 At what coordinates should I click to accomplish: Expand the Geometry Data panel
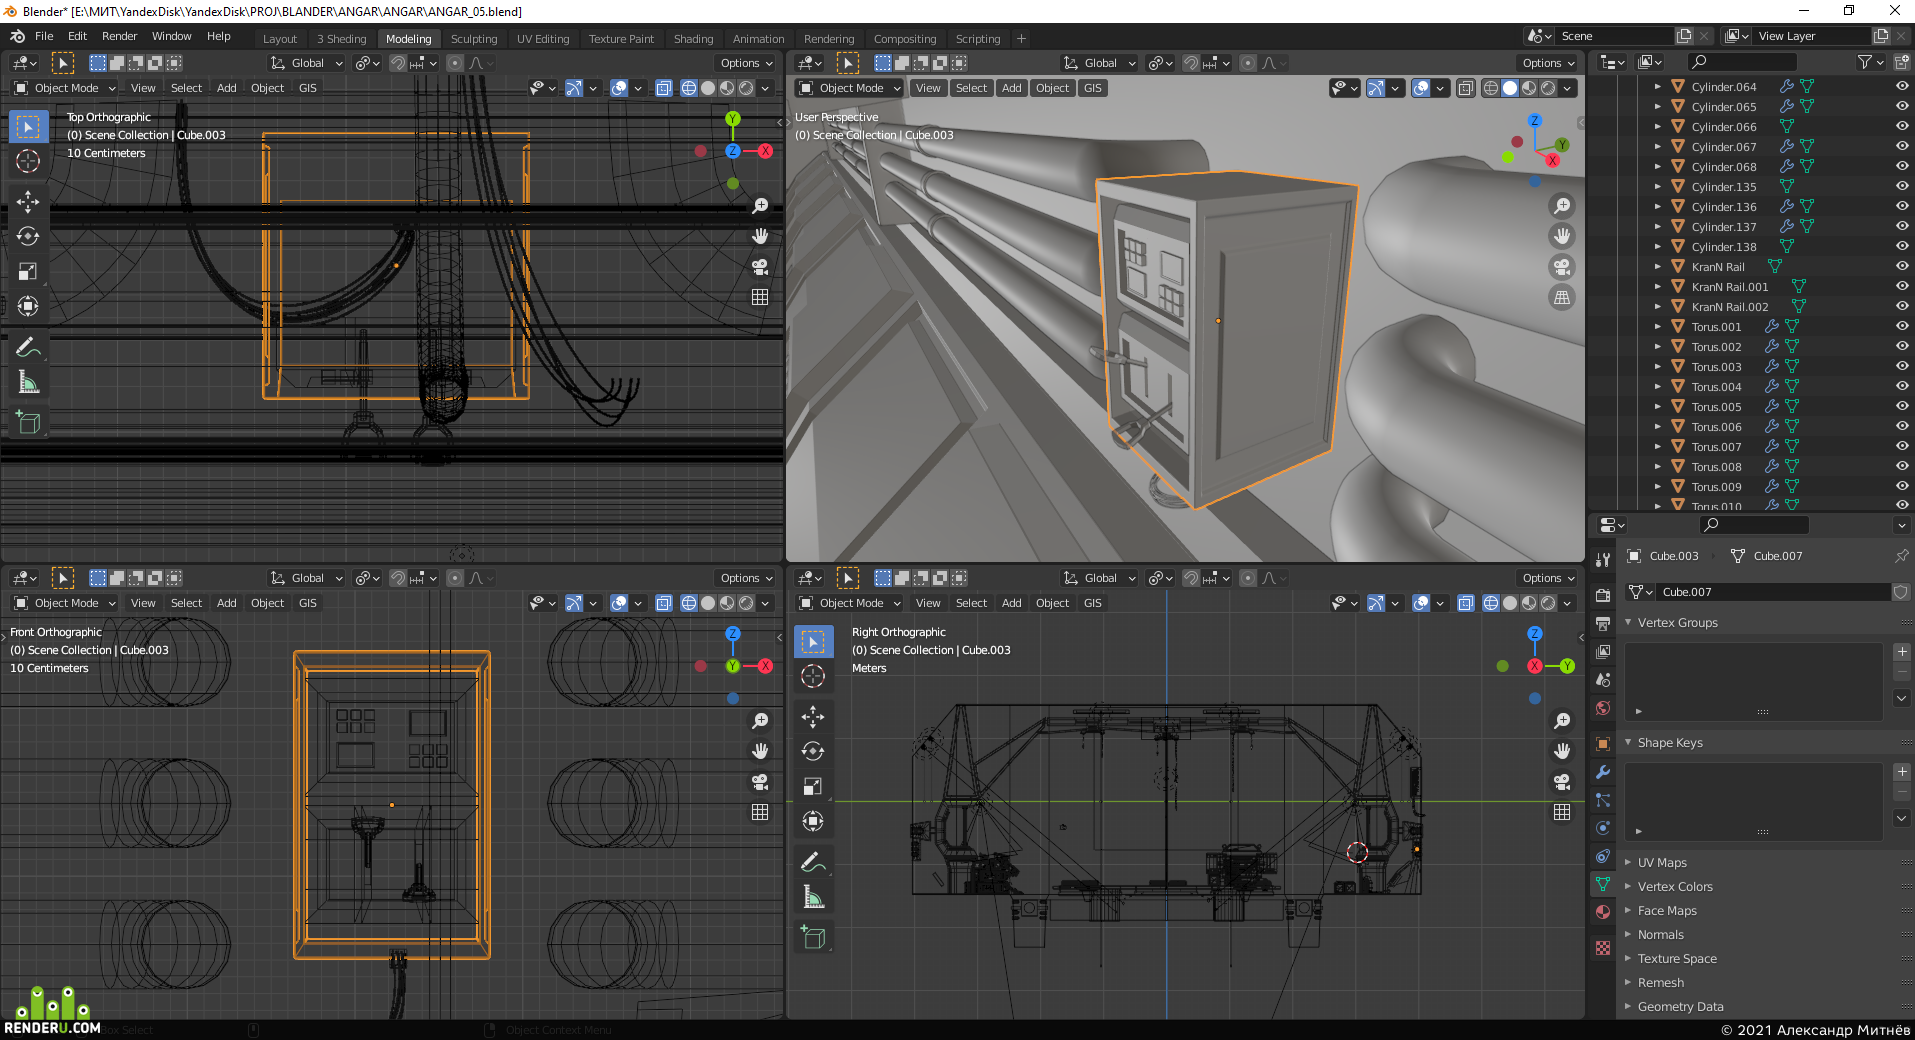tap(1680, 1006)
